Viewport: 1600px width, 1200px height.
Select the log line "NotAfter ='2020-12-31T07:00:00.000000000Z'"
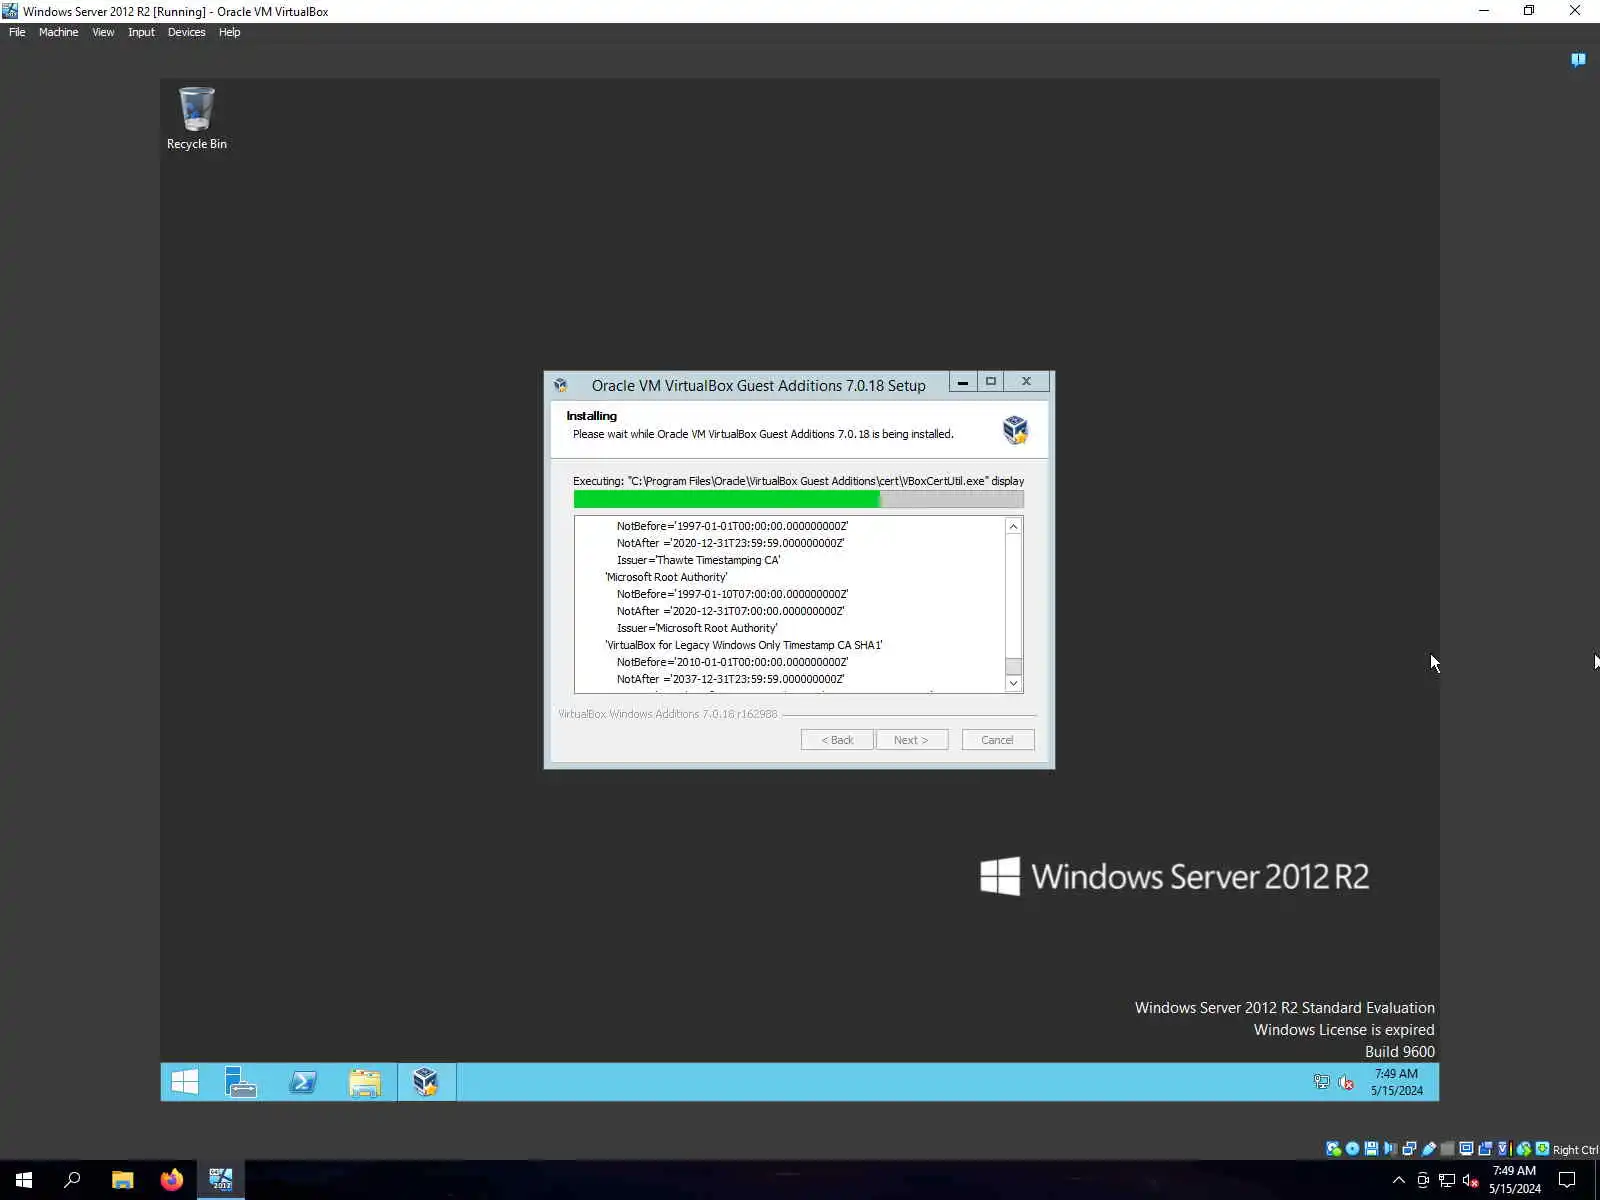[x=730, y=611]
